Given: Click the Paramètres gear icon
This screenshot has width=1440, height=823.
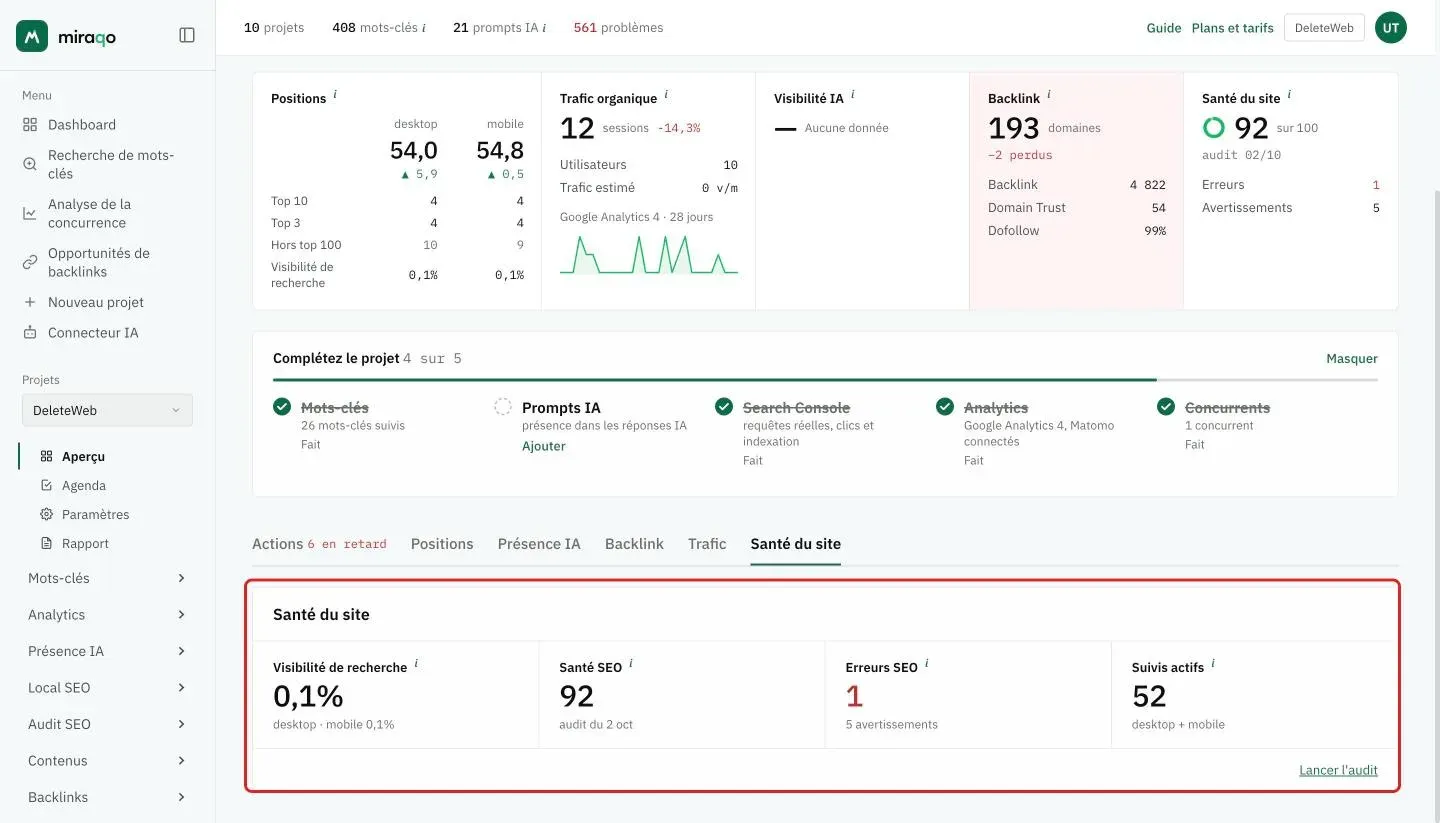Looking at the screenshot, I should pyautogui.click(x=46, y=514).
